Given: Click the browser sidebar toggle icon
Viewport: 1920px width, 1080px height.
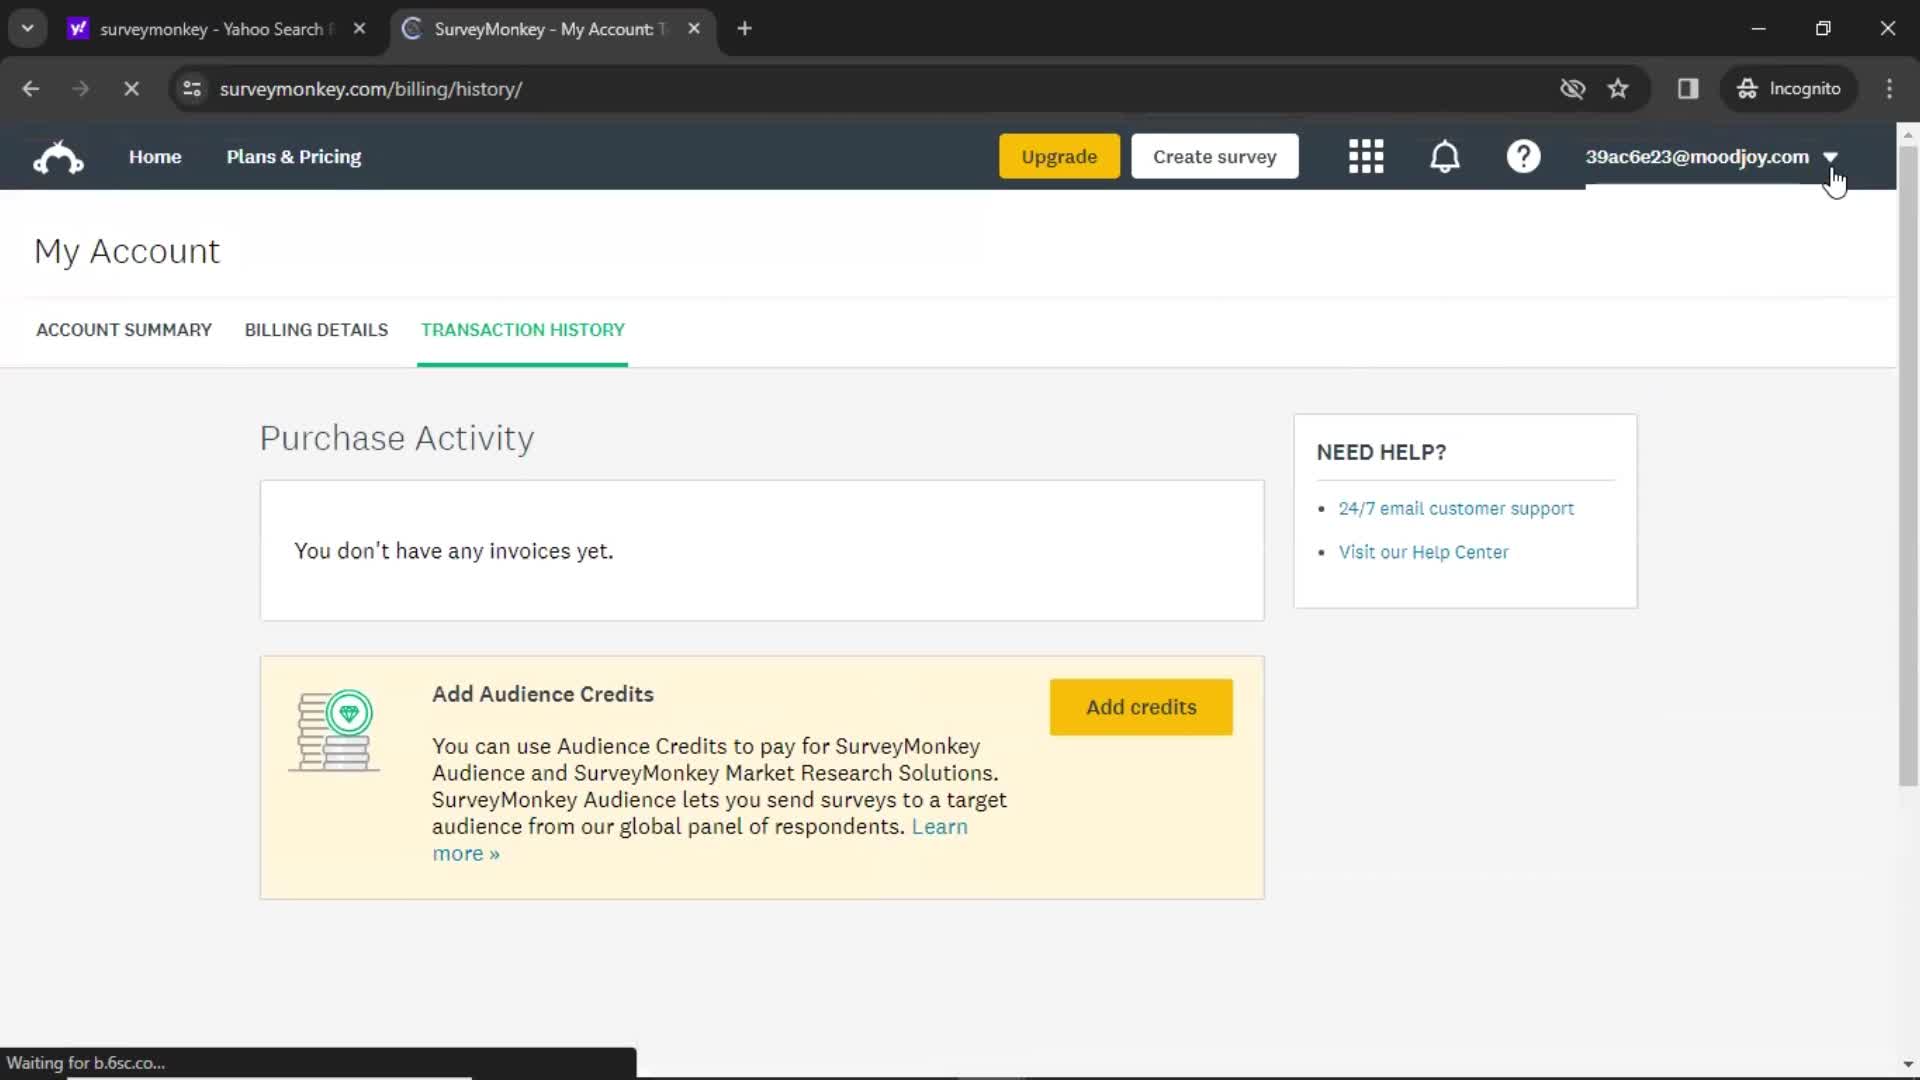Looking at the screenshot, I should [x=1688, y=88].
